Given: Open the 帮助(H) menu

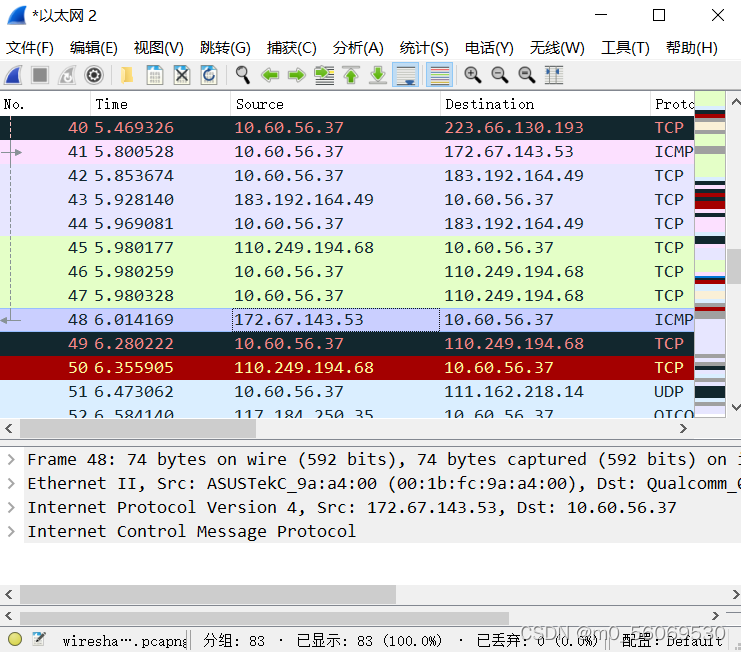Looking at the screenshot, I should point(692,48).
